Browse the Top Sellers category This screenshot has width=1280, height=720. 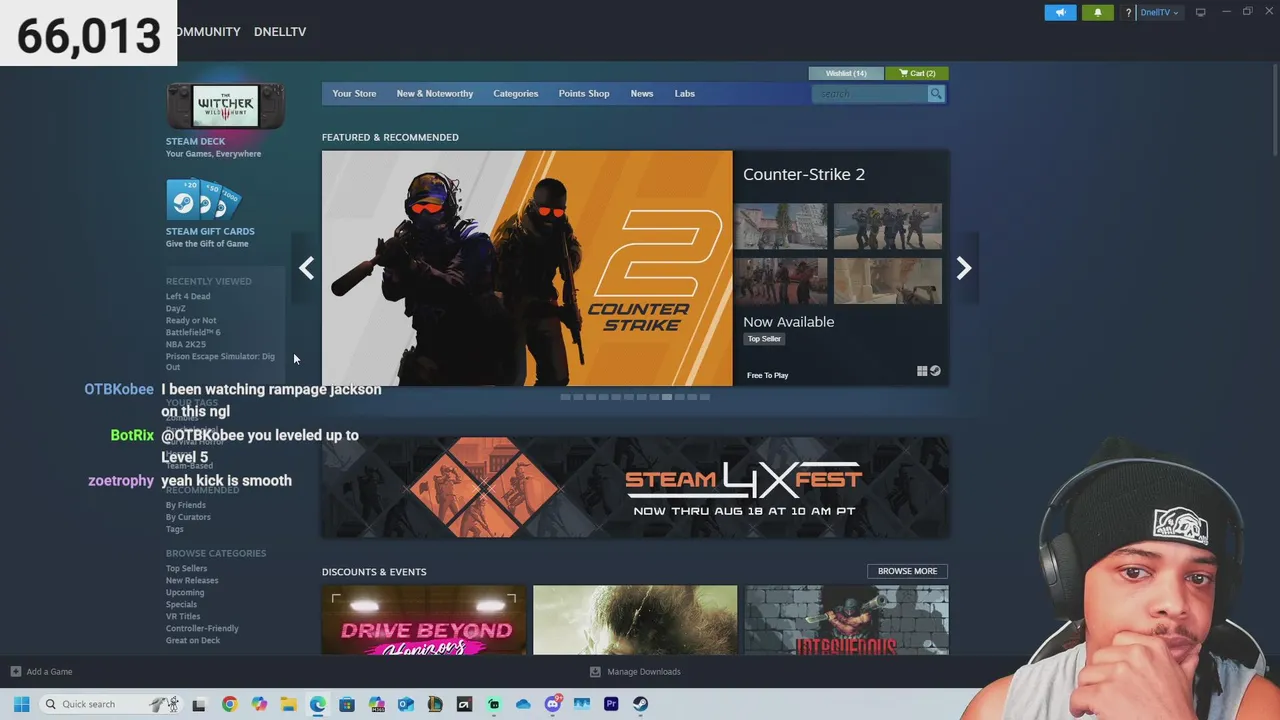click(x=187, y=568)
